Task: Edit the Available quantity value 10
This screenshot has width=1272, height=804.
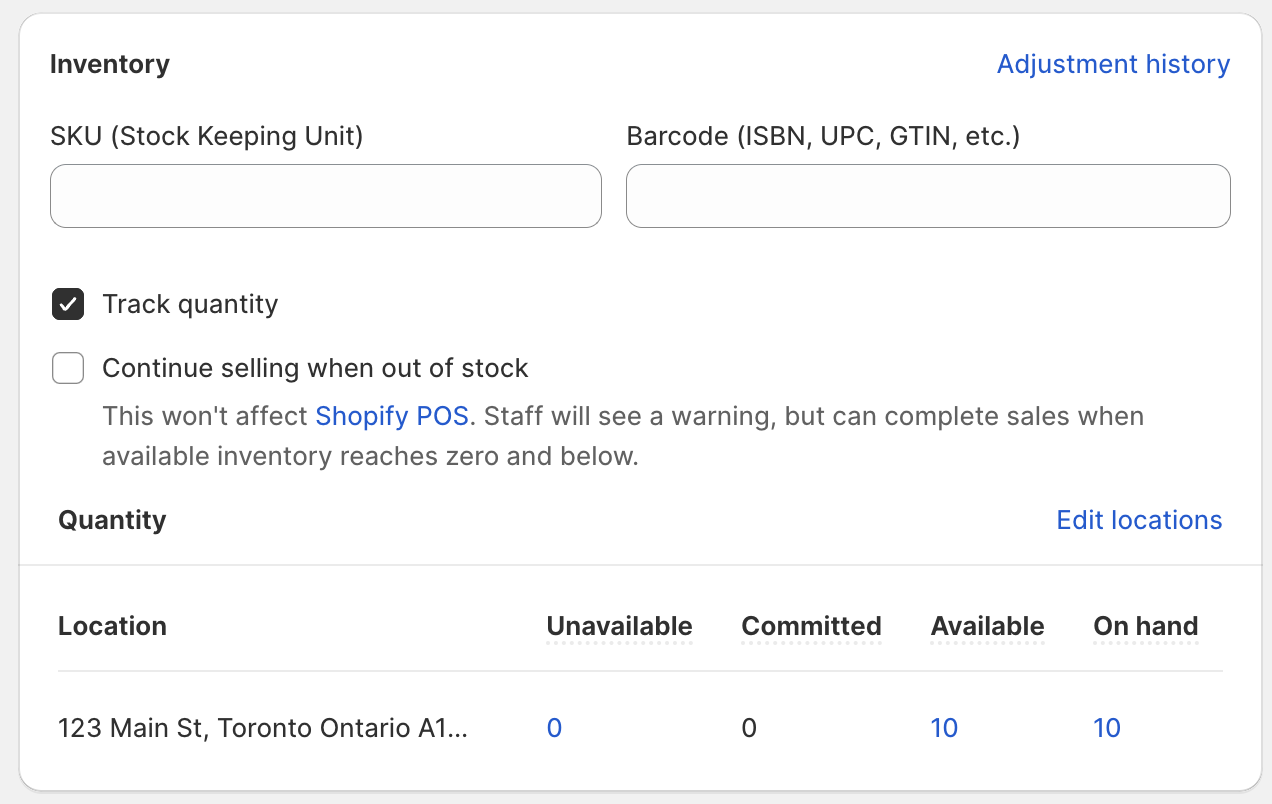Action: pyautogui.click(x=944, y=728)
